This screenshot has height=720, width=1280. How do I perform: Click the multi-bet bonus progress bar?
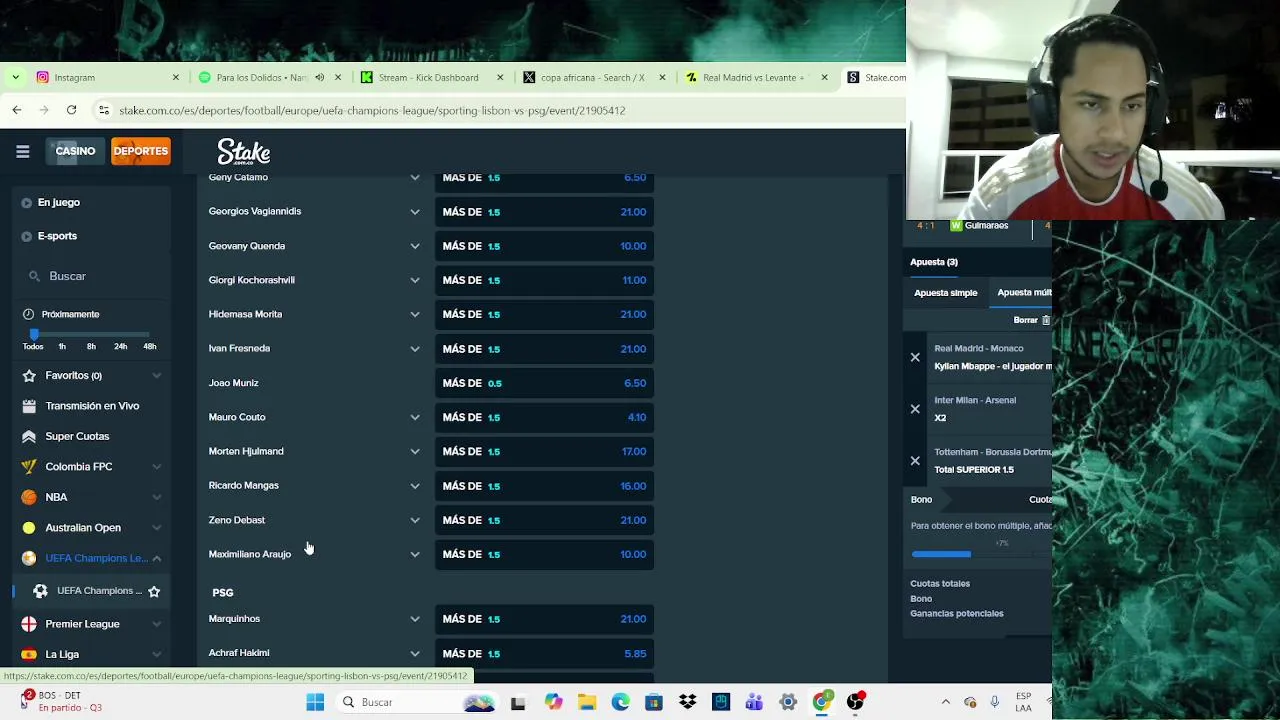click(980, 554)
